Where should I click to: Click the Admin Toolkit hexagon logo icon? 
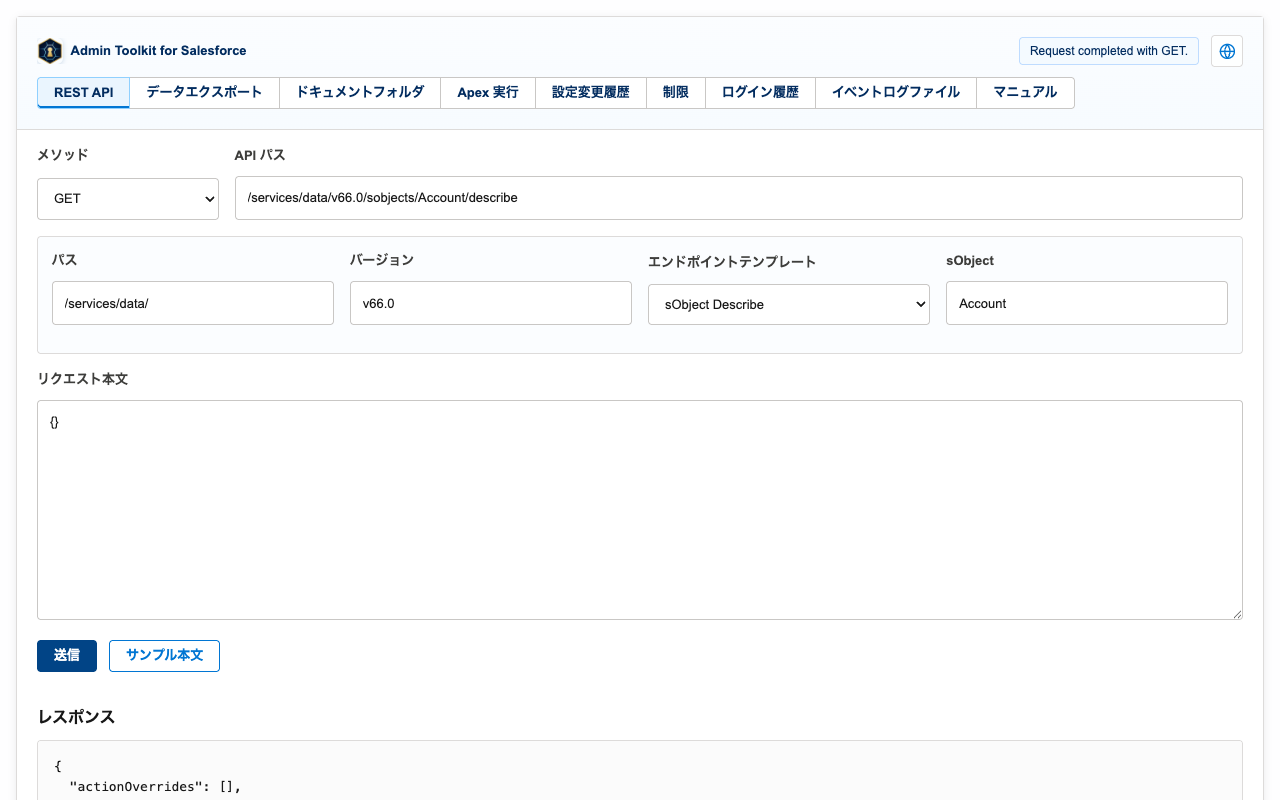[x=50, y=51]
